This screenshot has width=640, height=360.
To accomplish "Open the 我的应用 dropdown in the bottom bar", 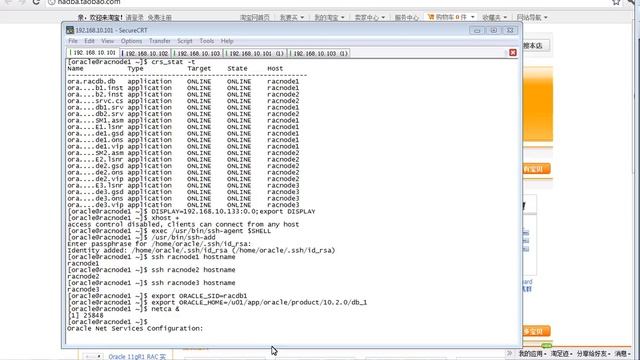I will click(532, 353).
